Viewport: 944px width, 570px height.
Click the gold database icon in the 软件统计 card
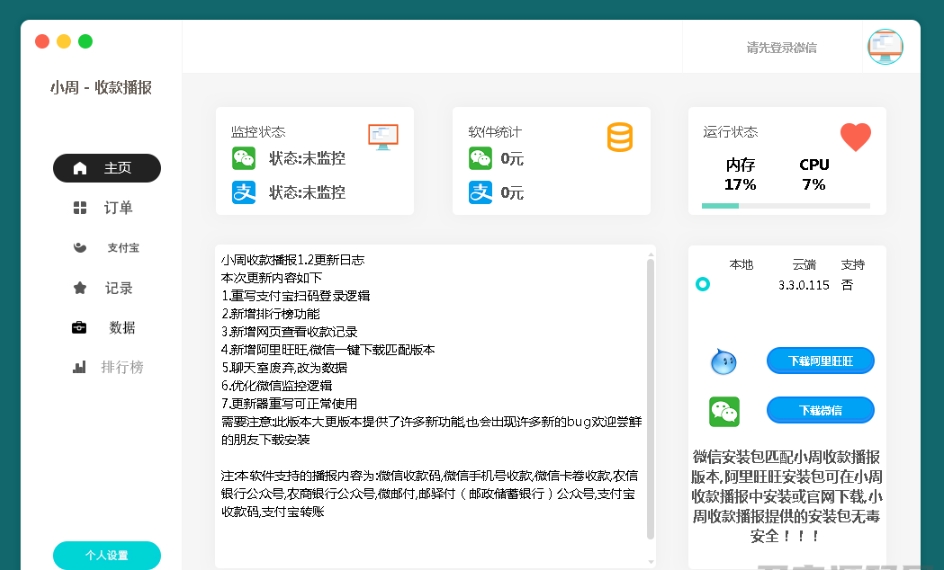coord(620,137)
